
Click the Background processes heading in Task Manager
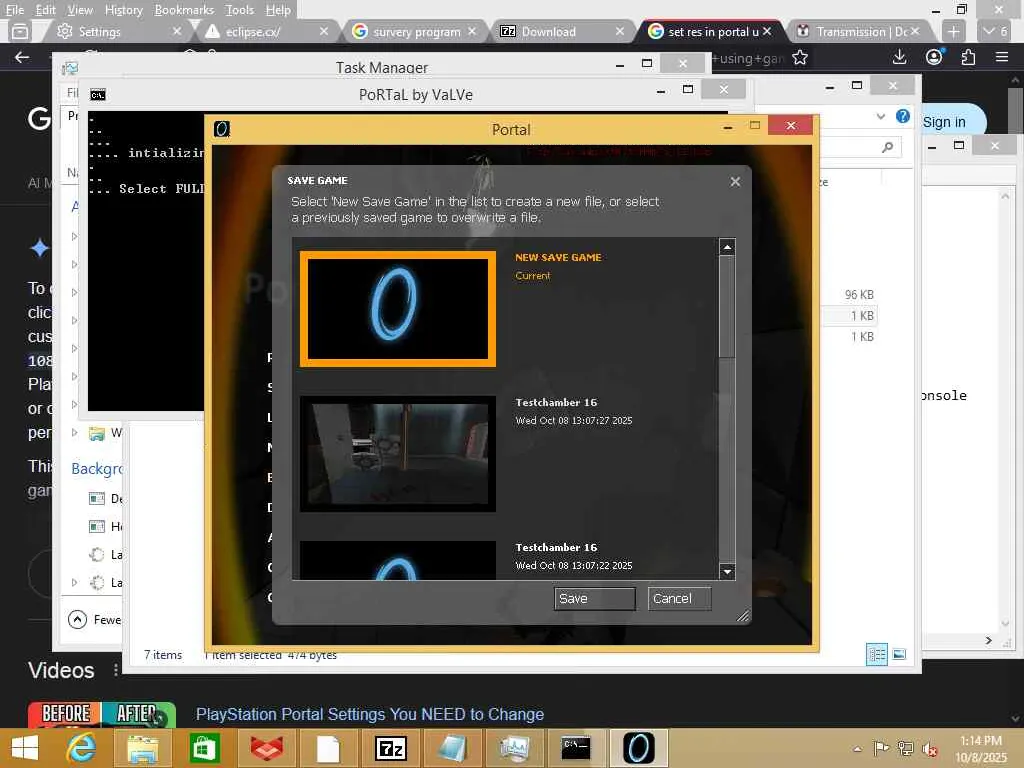[x=97, y=469]
